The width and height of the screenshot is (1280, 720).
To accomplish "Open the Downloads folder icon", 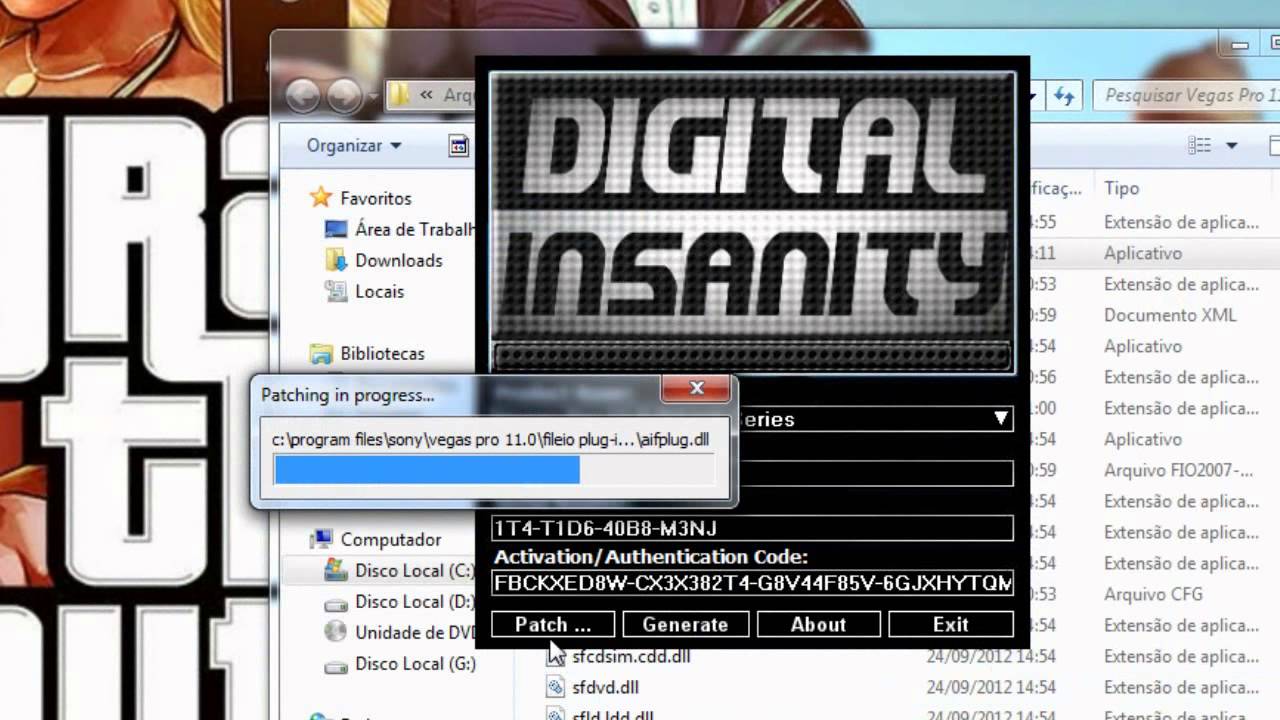I will tap(336, 260).
